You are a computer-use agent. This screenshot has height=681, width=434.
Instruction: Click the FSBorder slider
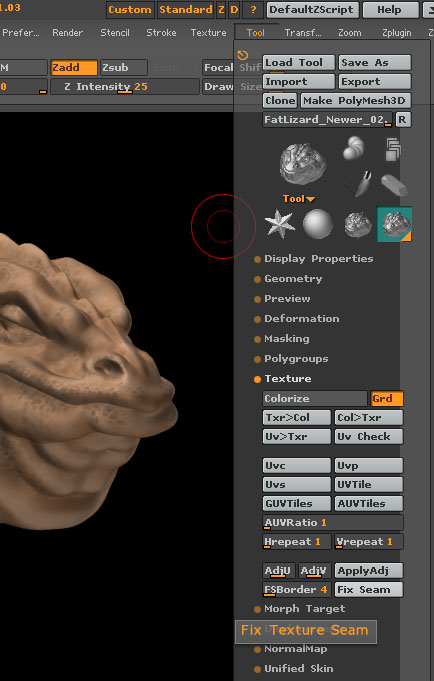tap(297, 589)
